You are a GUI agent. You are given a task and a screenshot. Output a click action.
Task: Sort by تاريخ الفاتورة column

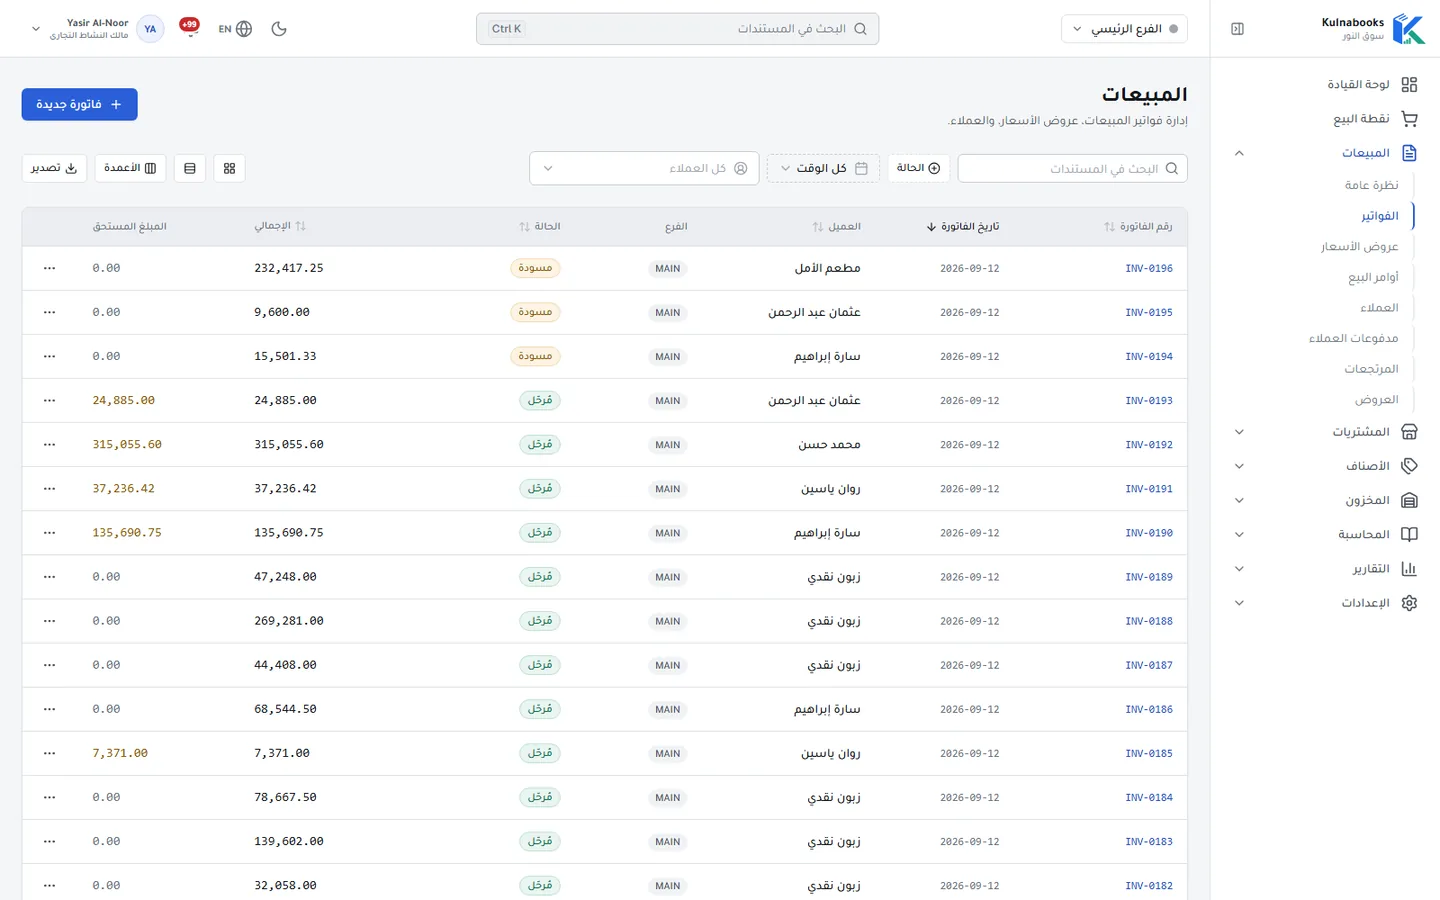click(x=963, y=227)
